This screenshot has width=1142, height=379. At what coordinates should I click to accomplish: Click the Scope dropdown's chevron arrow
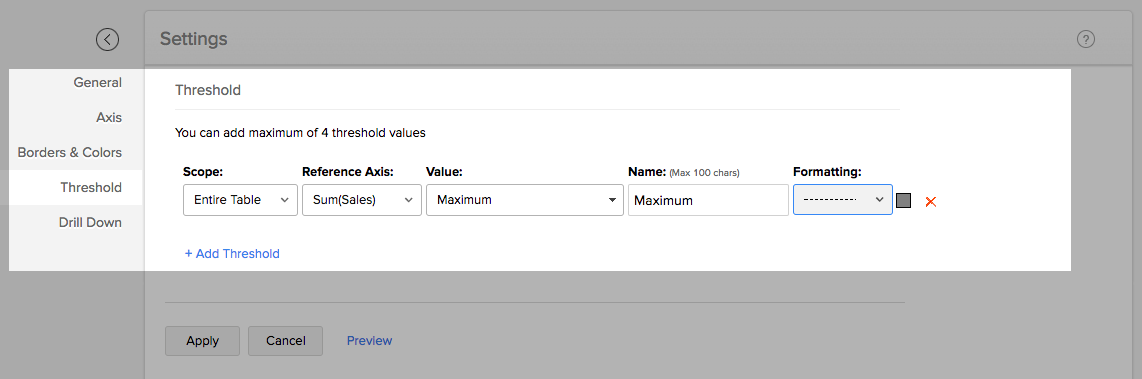(284, 200)
